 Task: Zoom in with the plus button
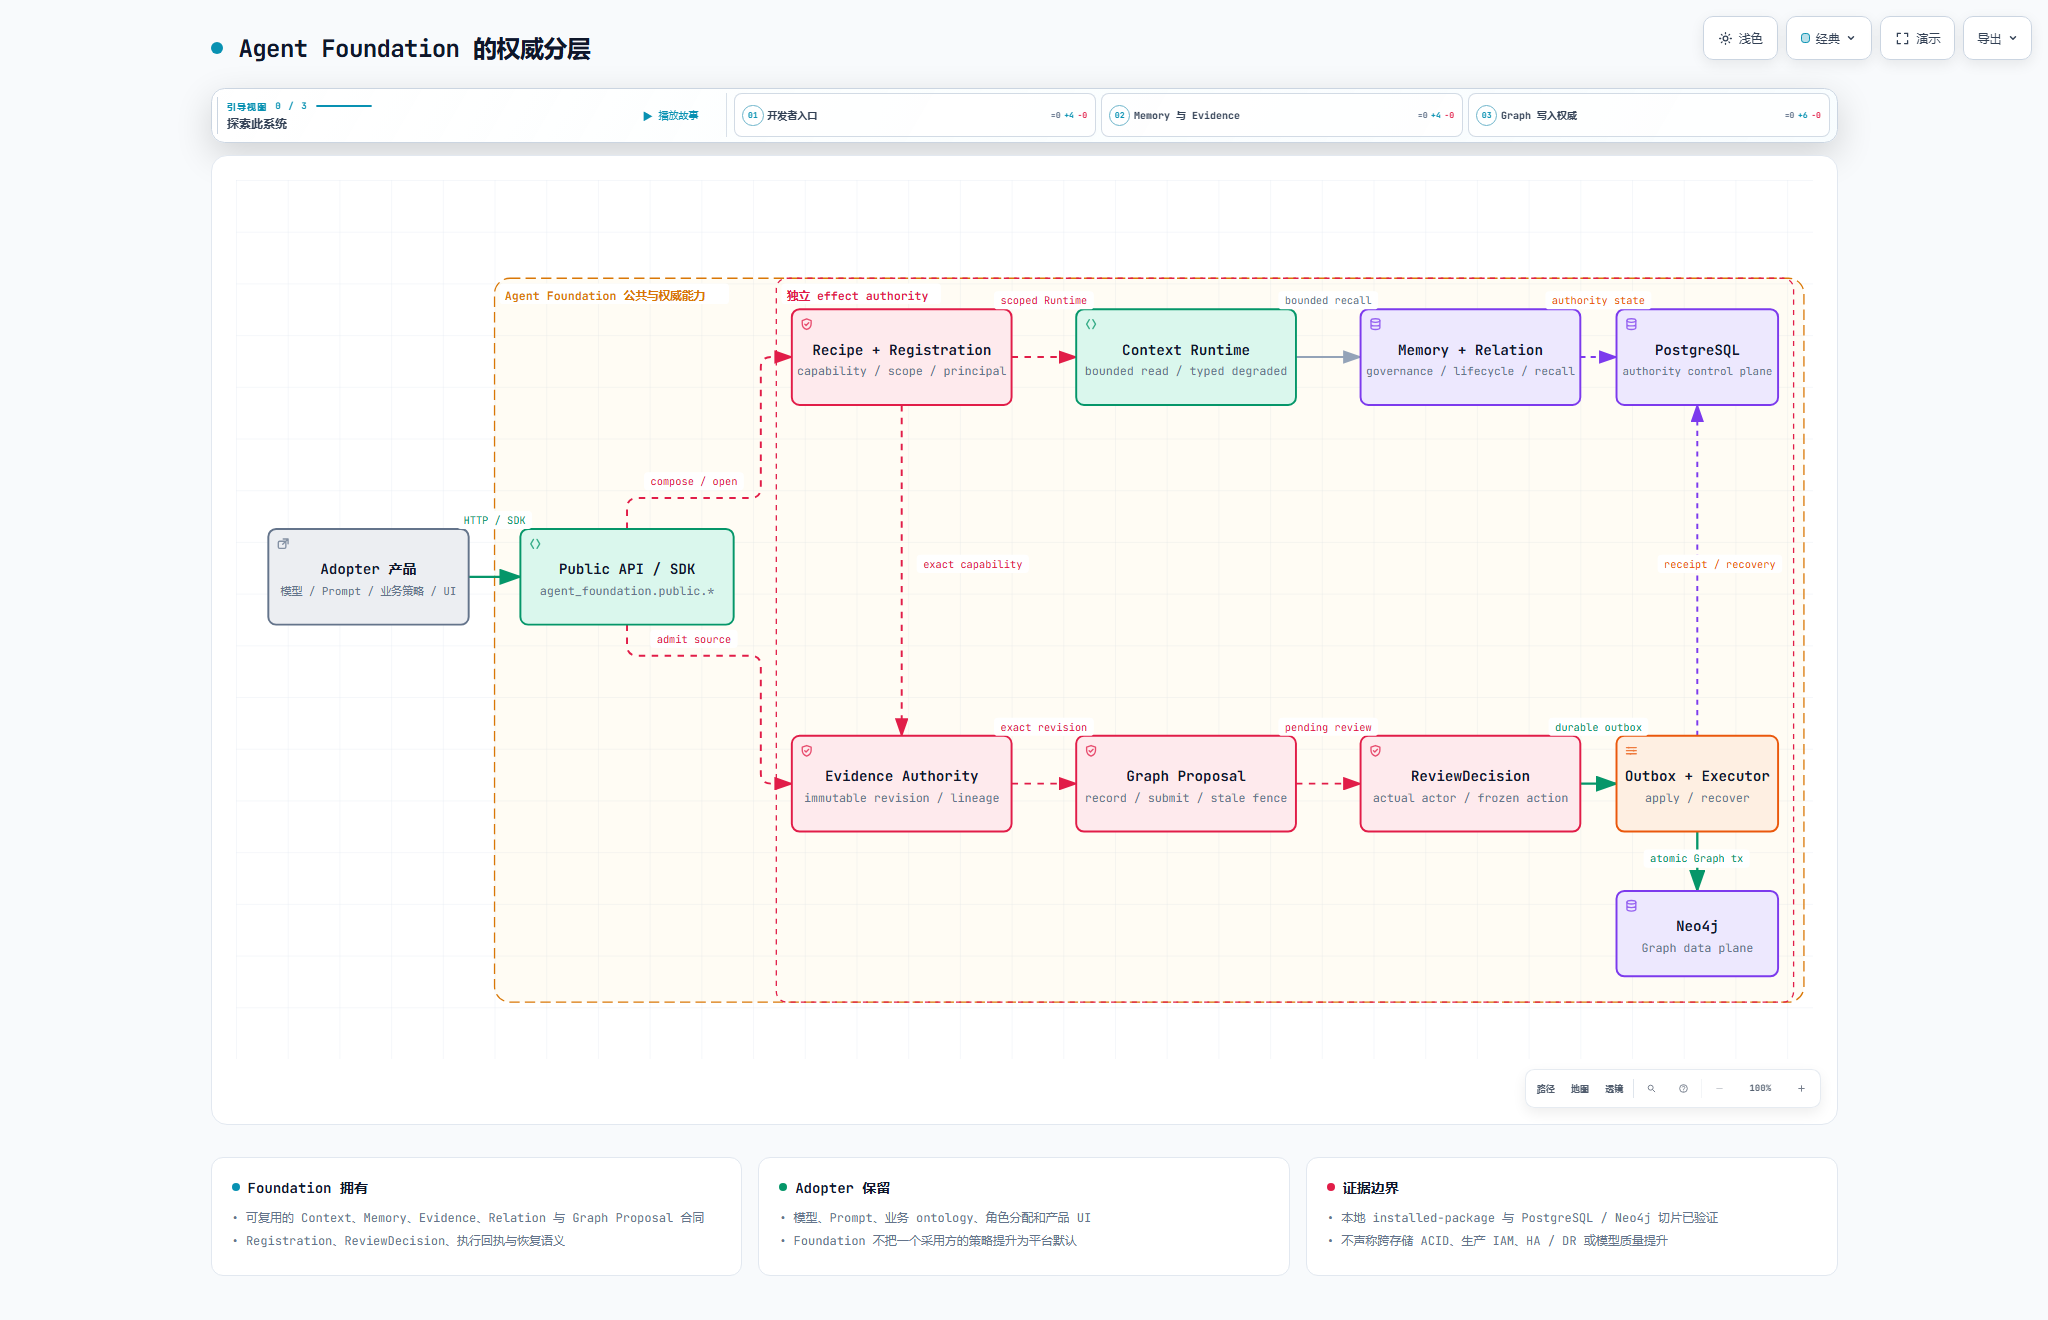point(1801,1088)
